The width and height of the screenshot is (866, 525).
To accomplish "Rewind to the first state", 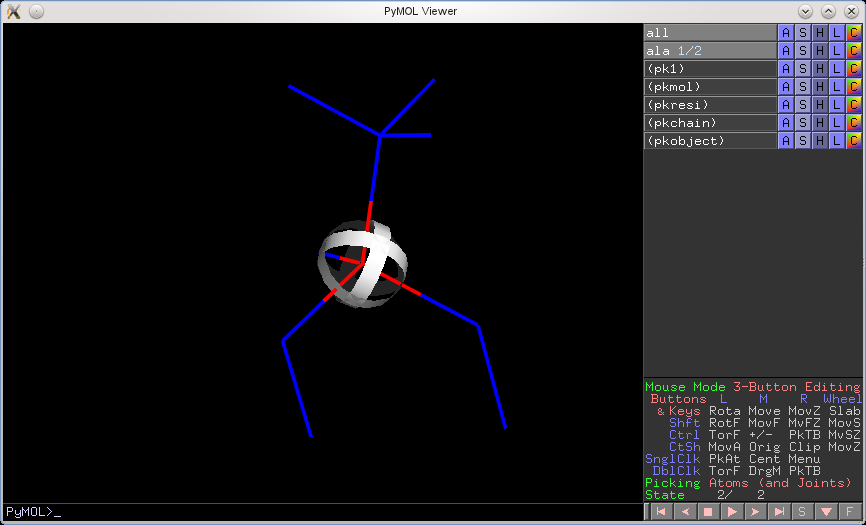I will [x=660, y=512].
